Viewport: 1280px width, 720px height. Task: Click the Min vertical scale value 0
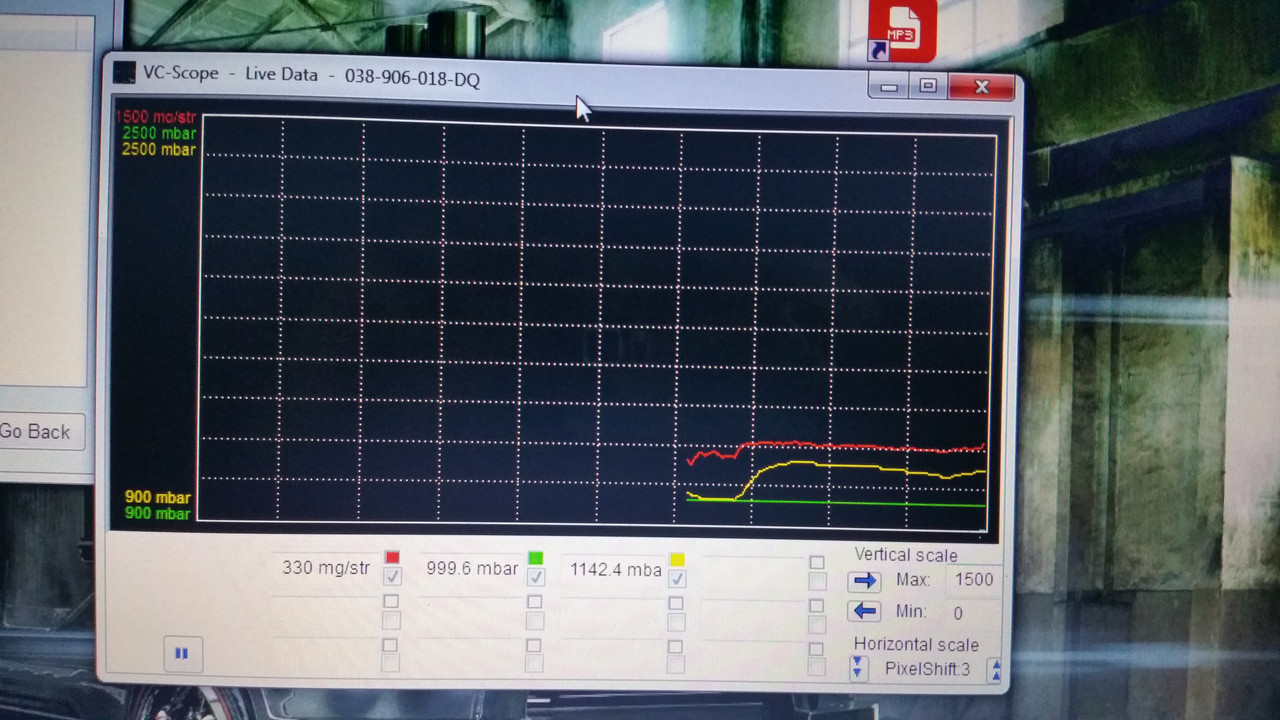coord(958,613)
